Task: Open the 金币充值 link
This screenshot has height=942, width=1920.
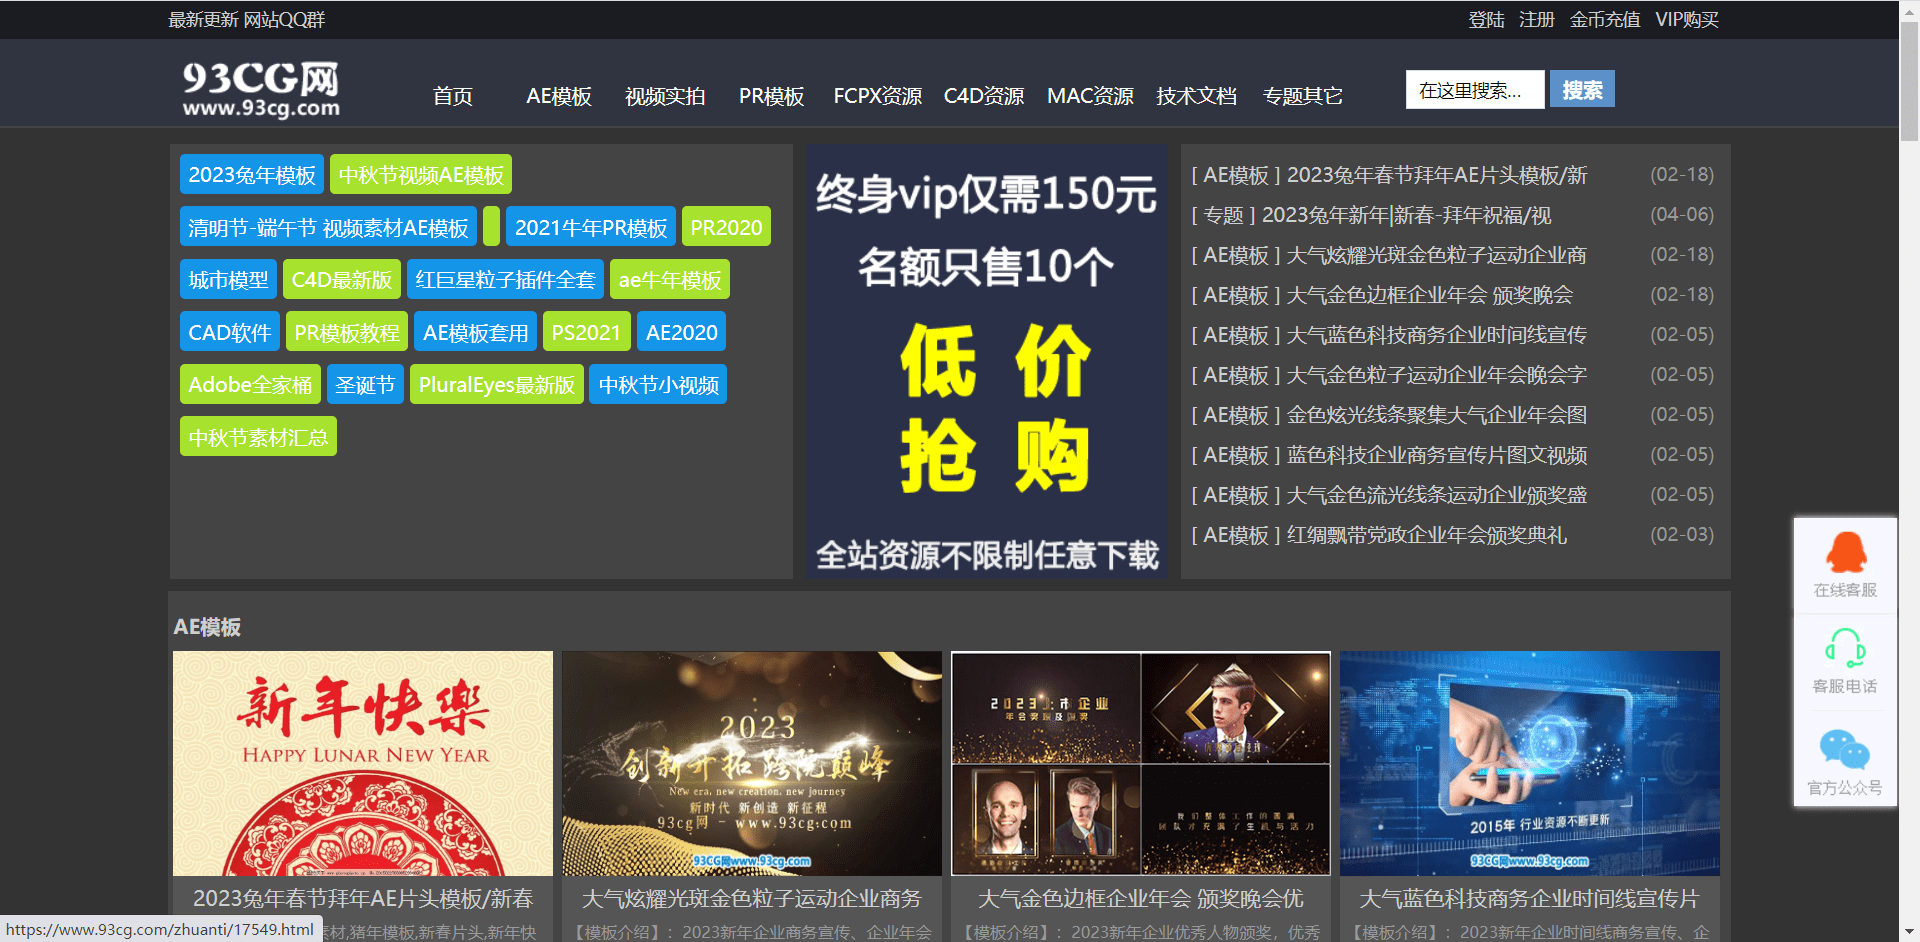Action: coord(1605,20)
